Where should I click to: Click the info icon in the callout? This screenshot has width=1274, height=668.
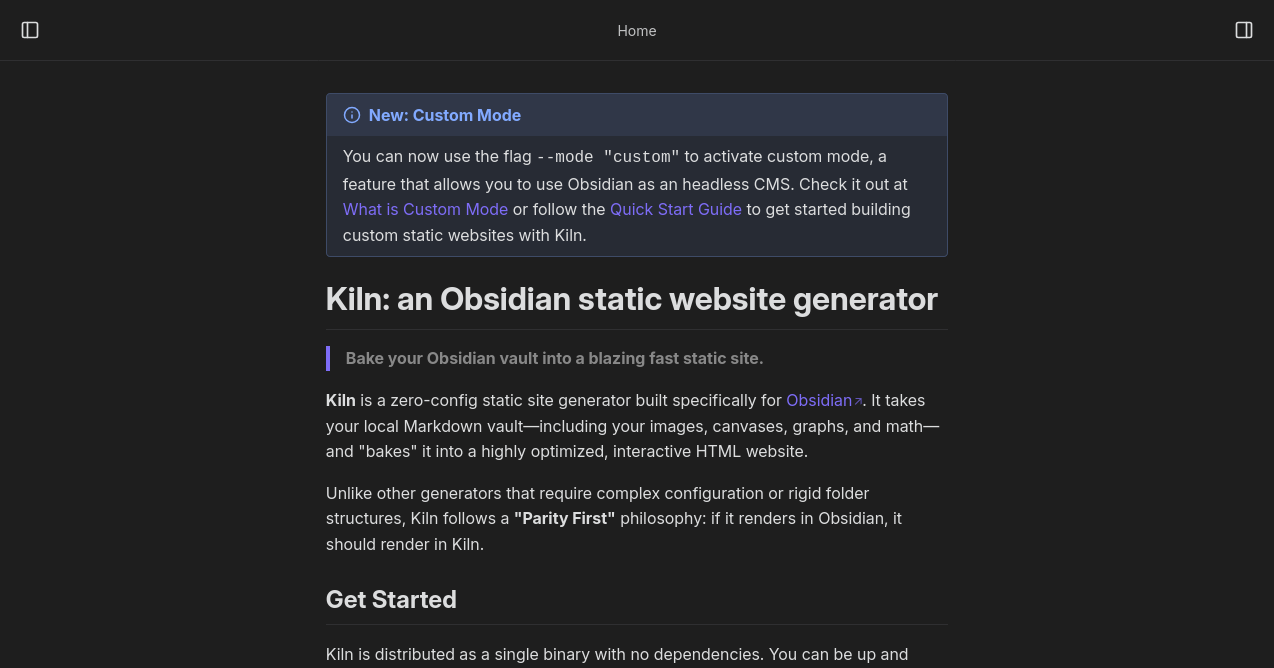[352, 115]
